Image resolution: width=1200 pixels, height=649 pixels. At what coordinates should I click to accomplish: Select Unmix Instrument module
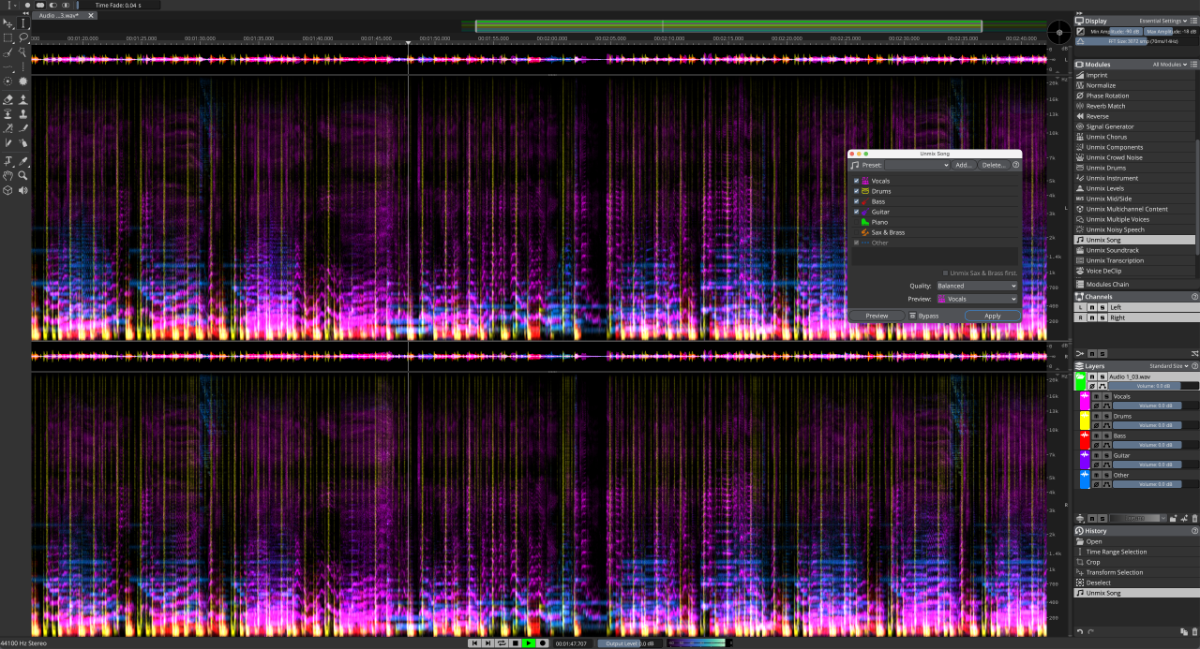click(1135, 178)
